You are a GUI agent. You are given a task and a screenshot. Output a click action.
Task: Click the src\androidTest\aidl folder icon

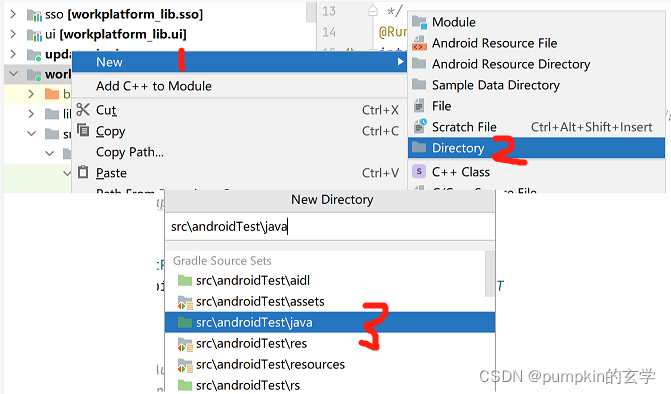click(185, 281)
